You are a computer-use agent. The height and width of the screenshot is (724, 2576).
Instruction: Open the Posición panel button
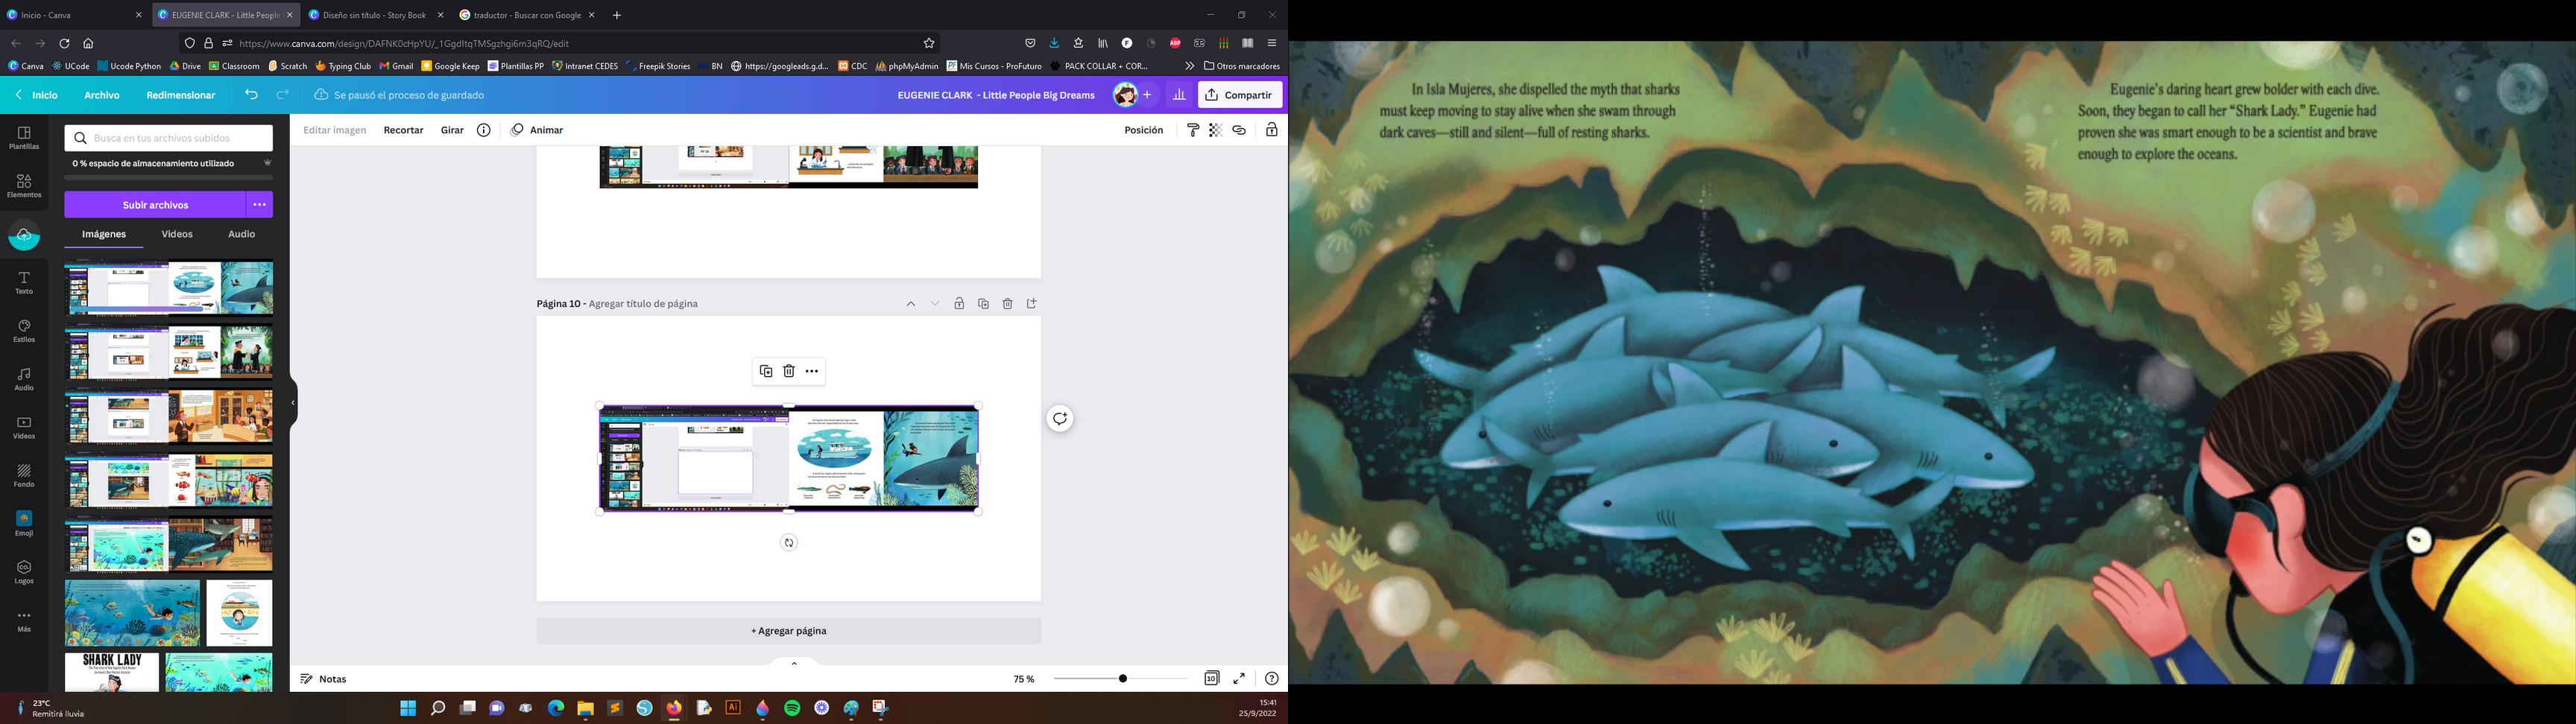tap(1144, 130)
